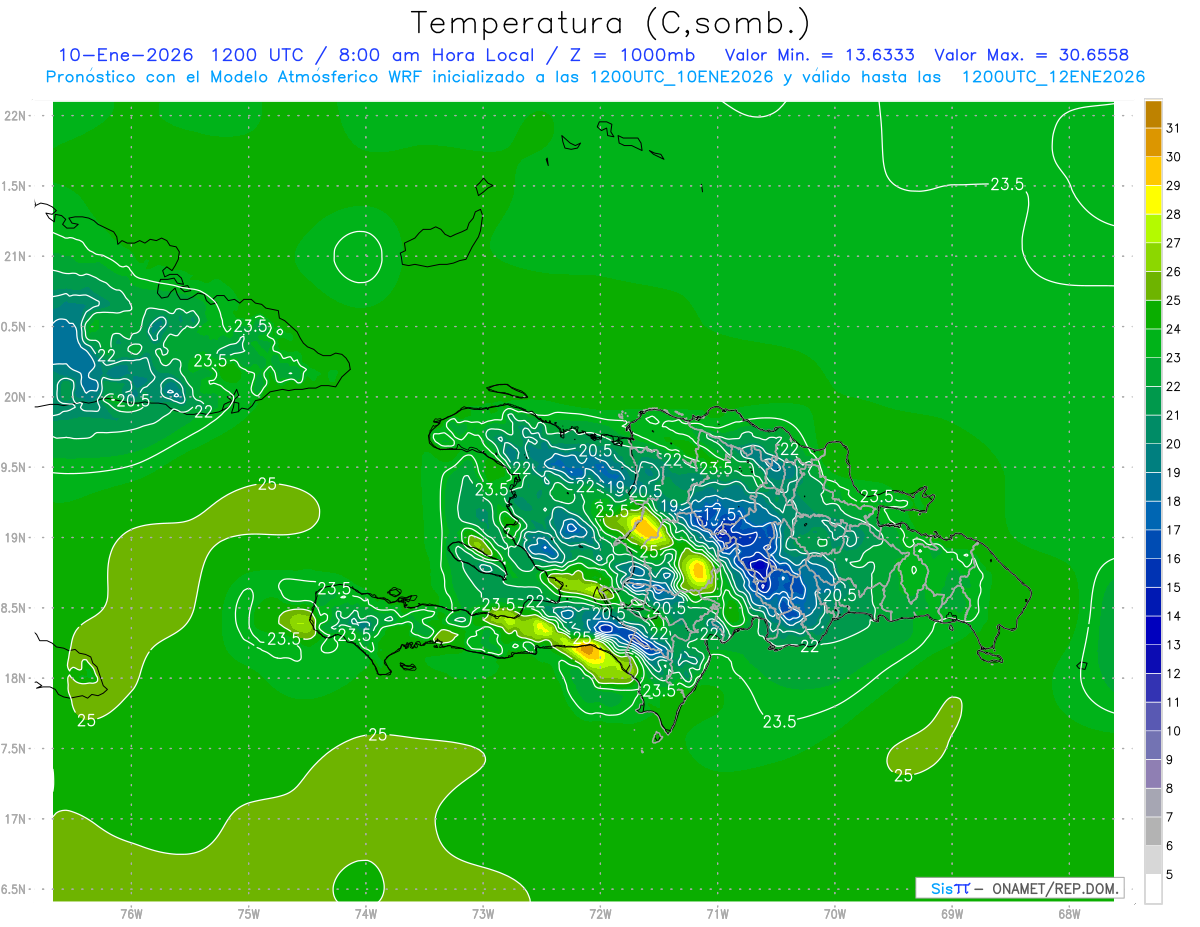
Task: Select "Valor Max. = 30.6558" text
Action: pos(1031,55)
